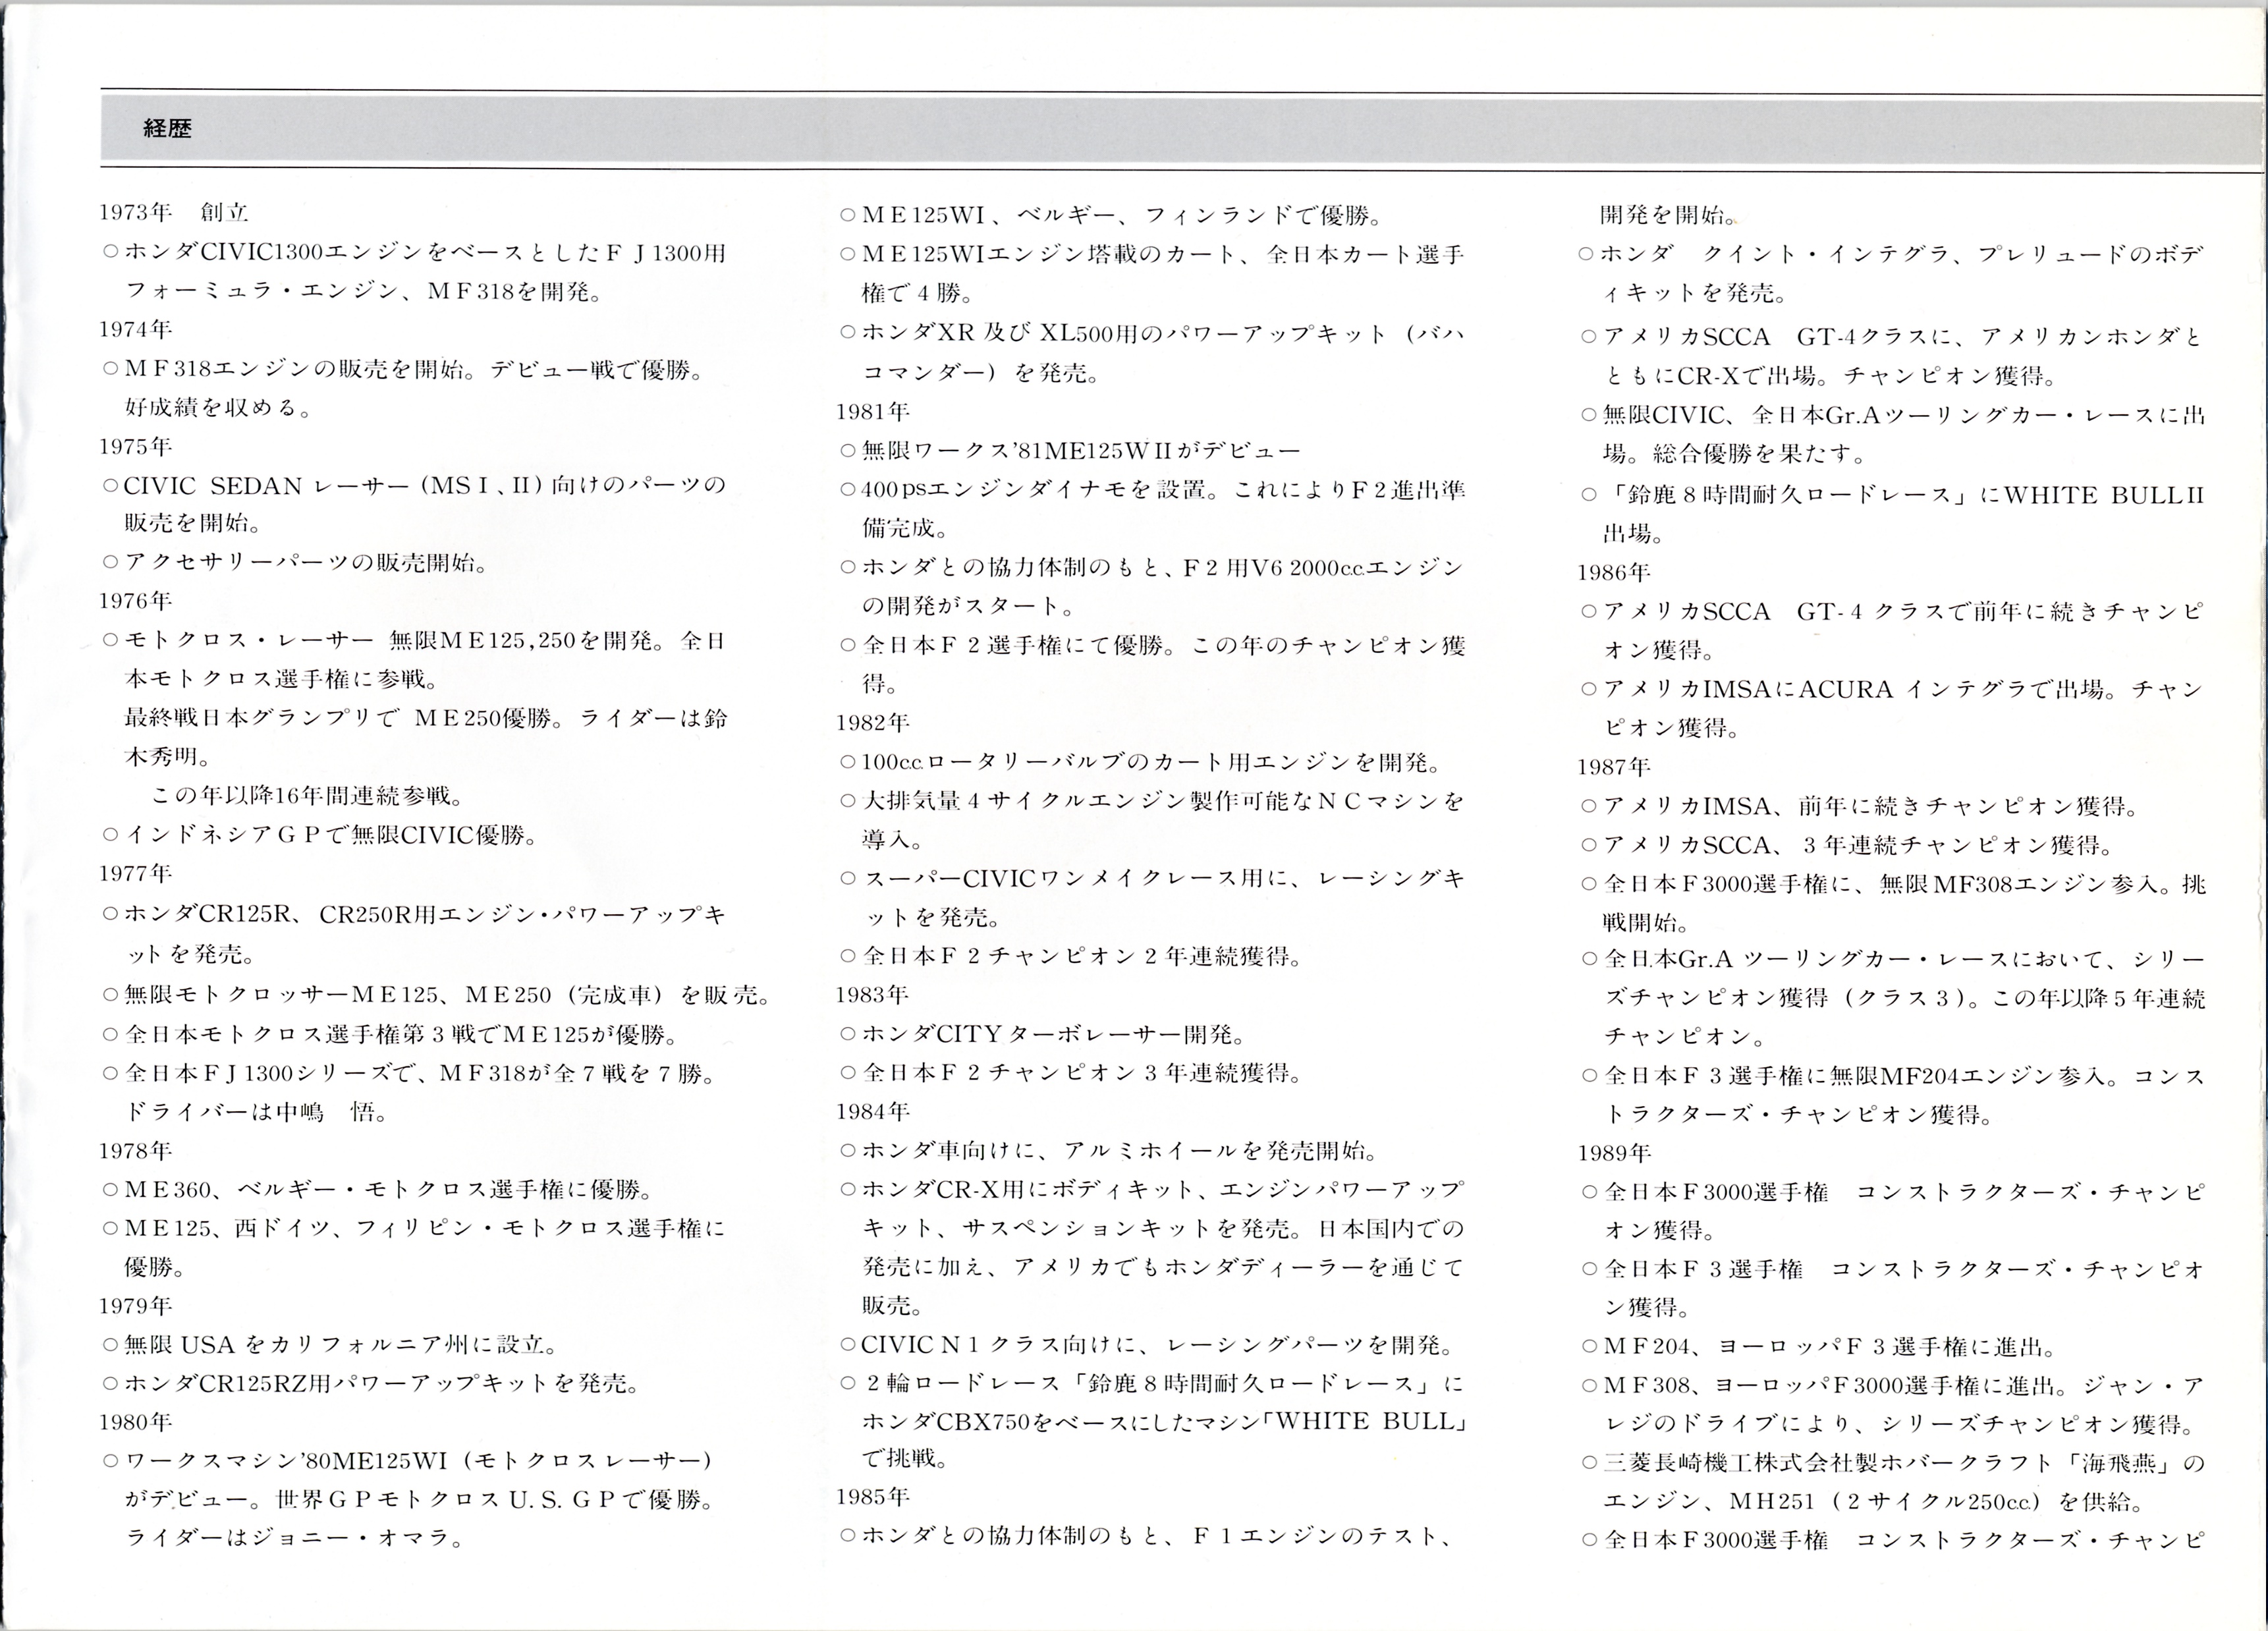The width and height of the screenshot is (2268, 1631).
Task: Click bullet circle before 100ccロータリーバルブ entry
Action: (848, 763)
